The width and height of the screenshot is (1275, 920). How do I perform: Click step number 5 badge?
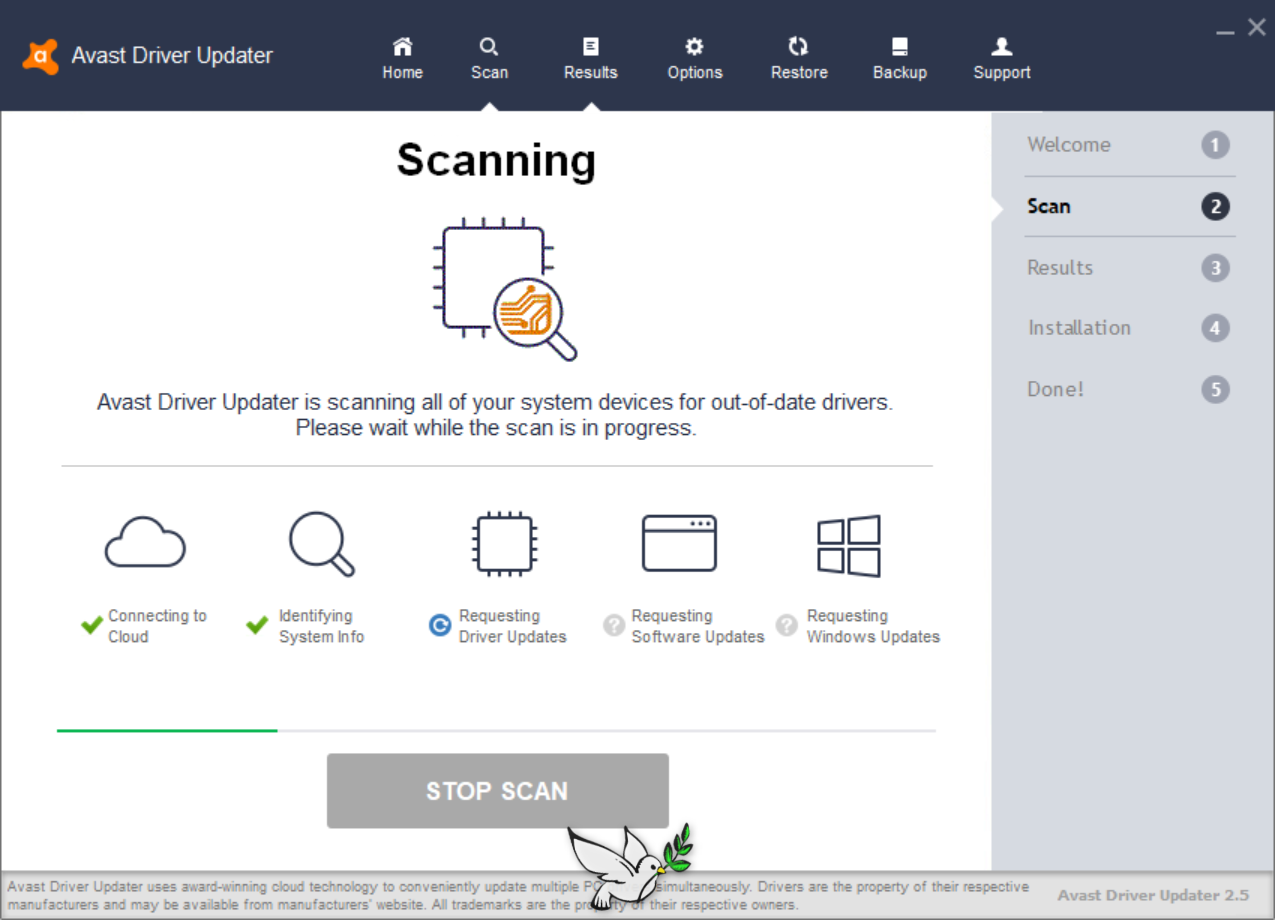[1215, 389]
